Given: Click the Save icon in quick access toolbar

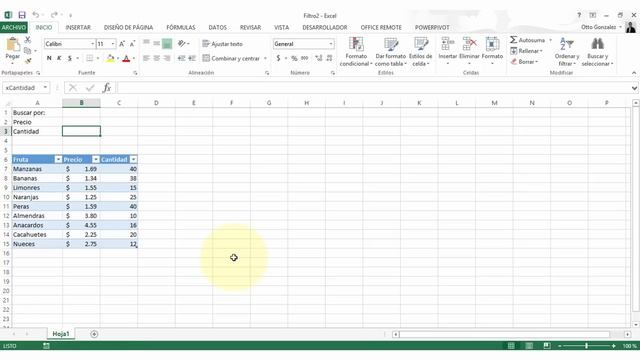Looking at the screenshot, I should click(22, 15).
